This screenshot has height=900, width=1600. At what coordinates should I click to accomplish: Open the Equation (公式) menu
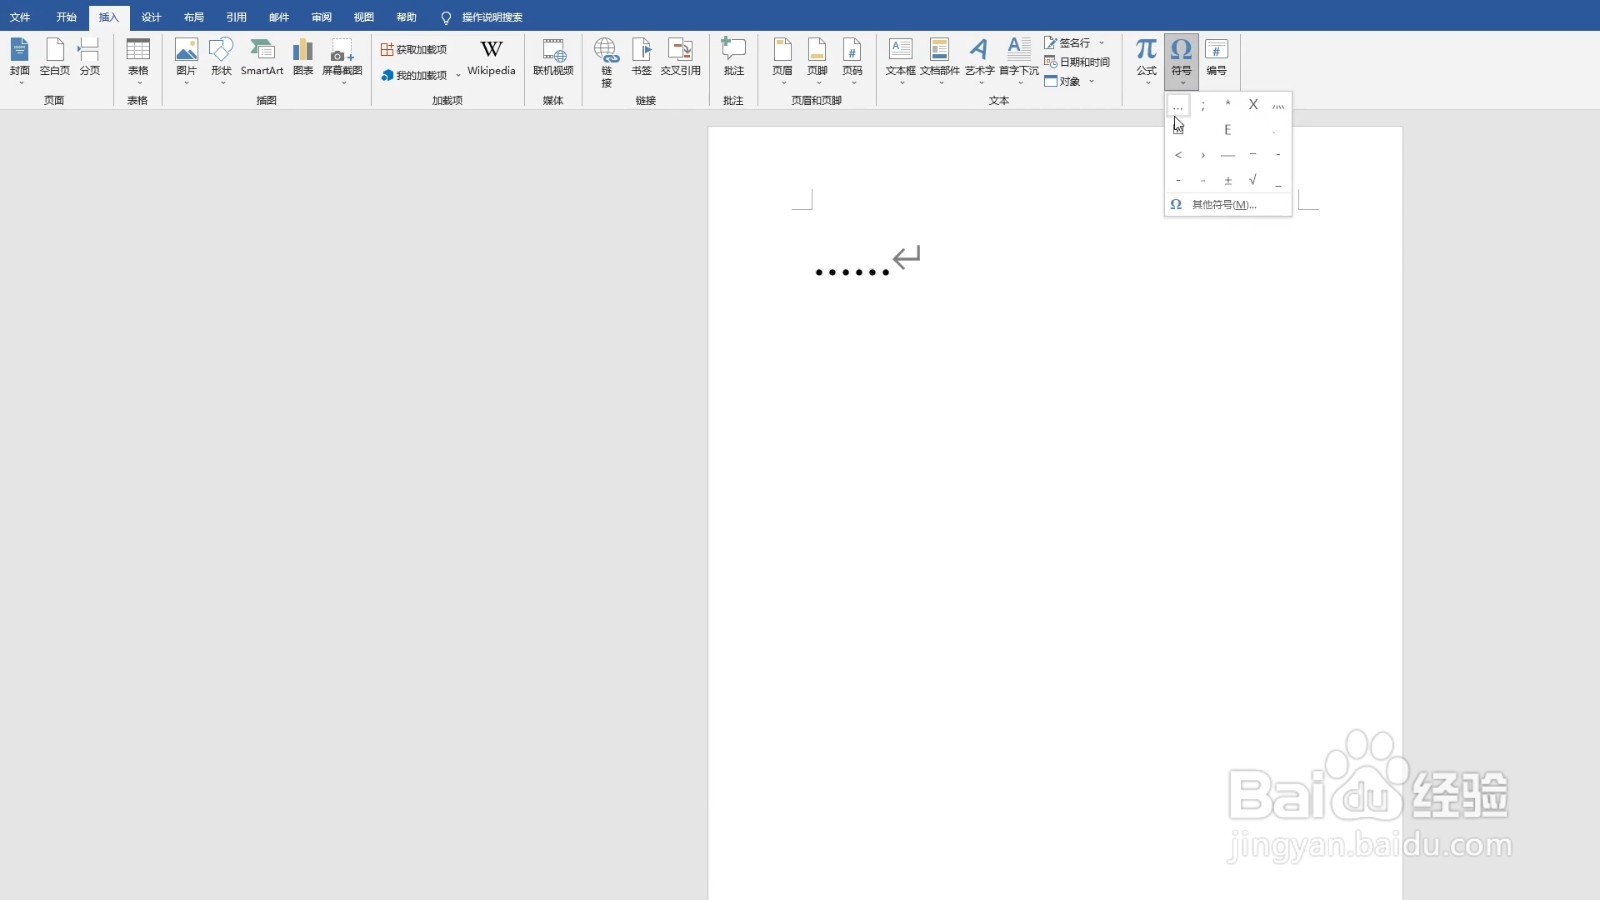click(1146, 60)
